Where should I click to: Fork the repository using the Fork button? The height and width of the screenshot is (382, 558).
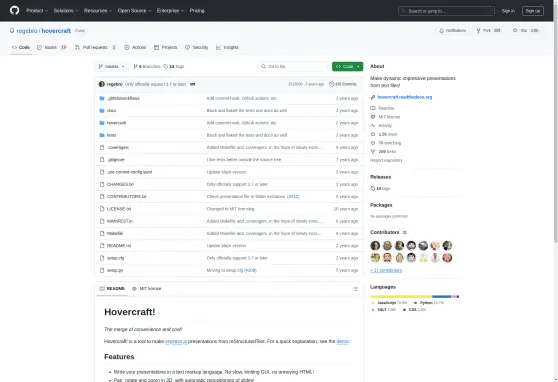(489, 31)
